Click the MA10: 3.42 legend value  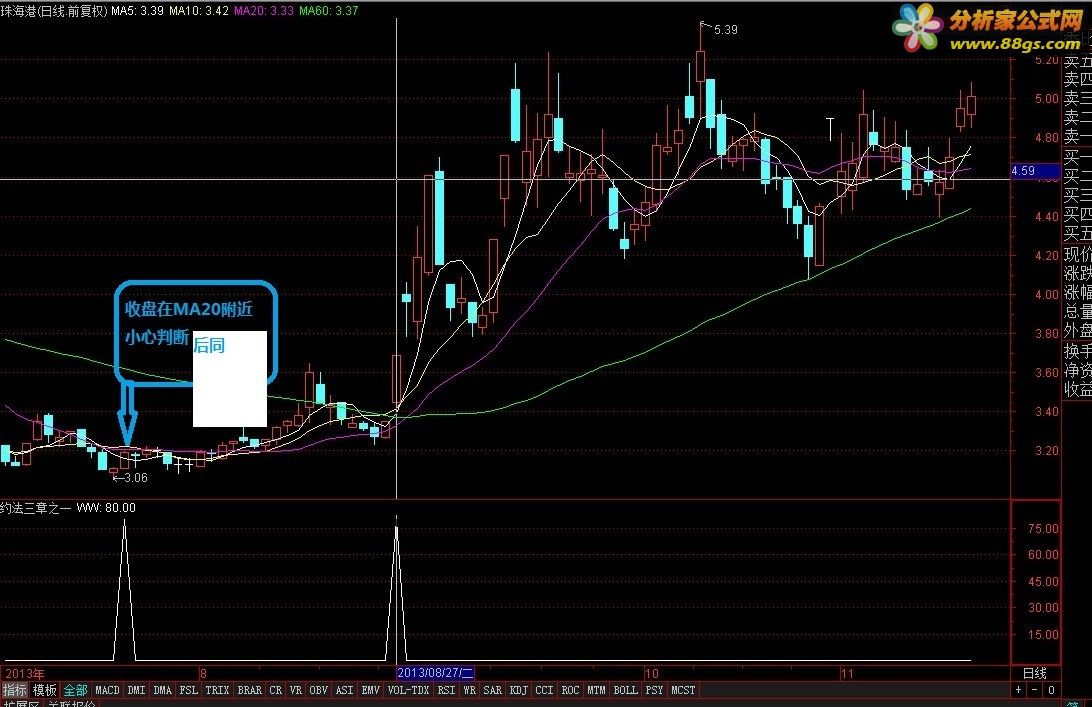[199, 10]
